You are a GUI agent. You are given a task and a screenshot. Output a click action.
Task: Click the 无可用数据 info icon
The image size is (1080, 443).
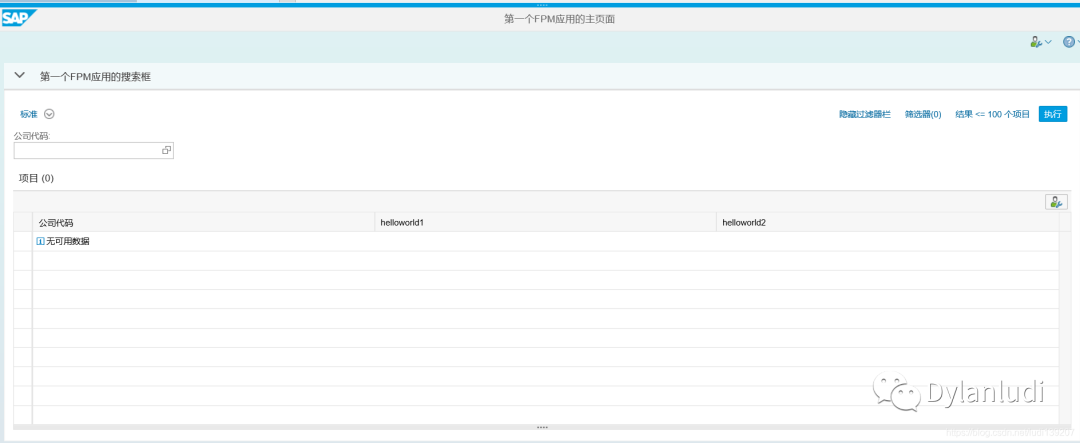pos(40,241)
